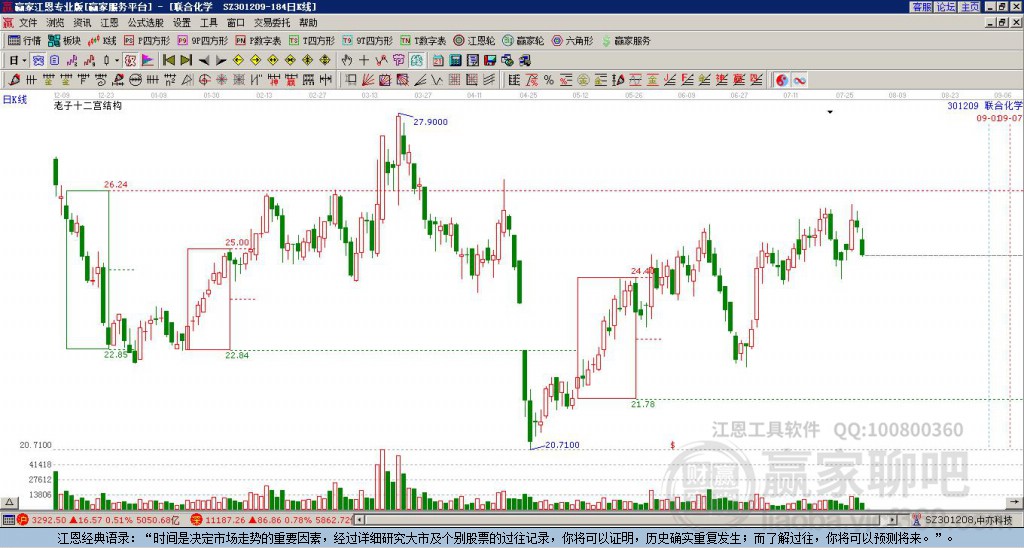Open the 9T四方形 tool
Screen dimensions: 1024x548
[367, 40]
